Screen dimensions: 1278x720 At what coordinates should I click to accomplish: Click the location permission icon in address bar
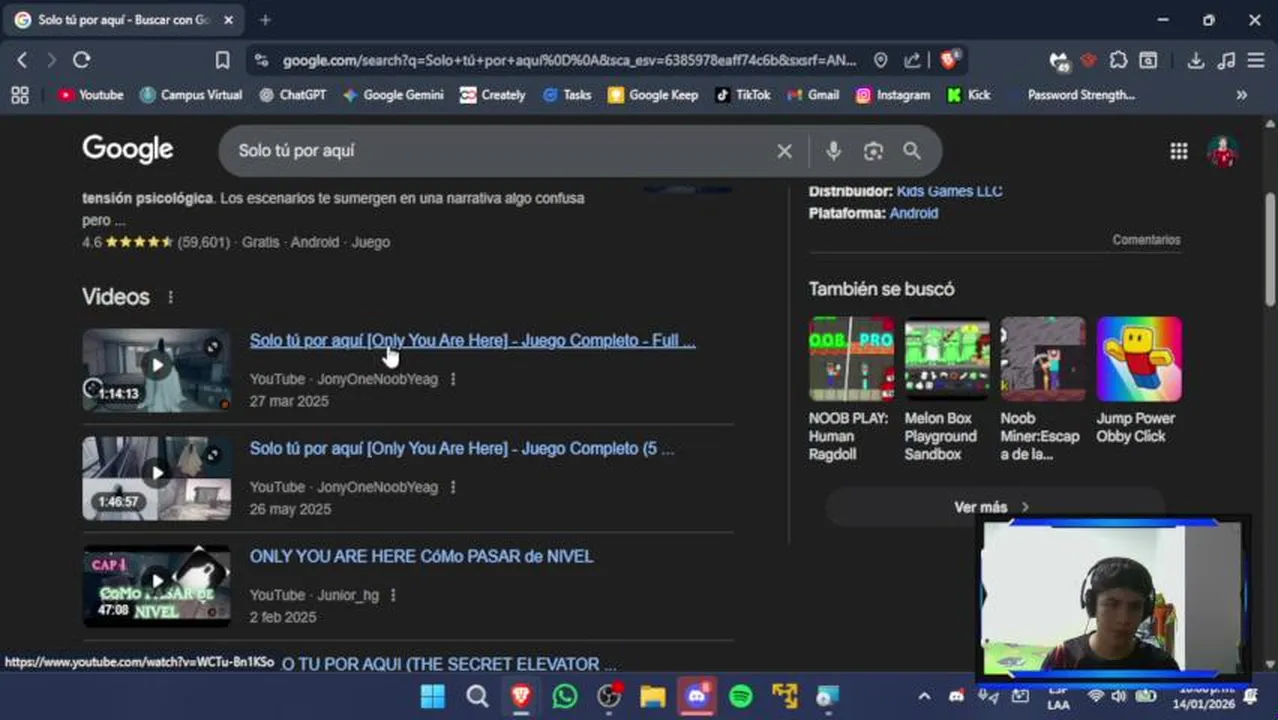pyautogui.click(x=880, y=60)
